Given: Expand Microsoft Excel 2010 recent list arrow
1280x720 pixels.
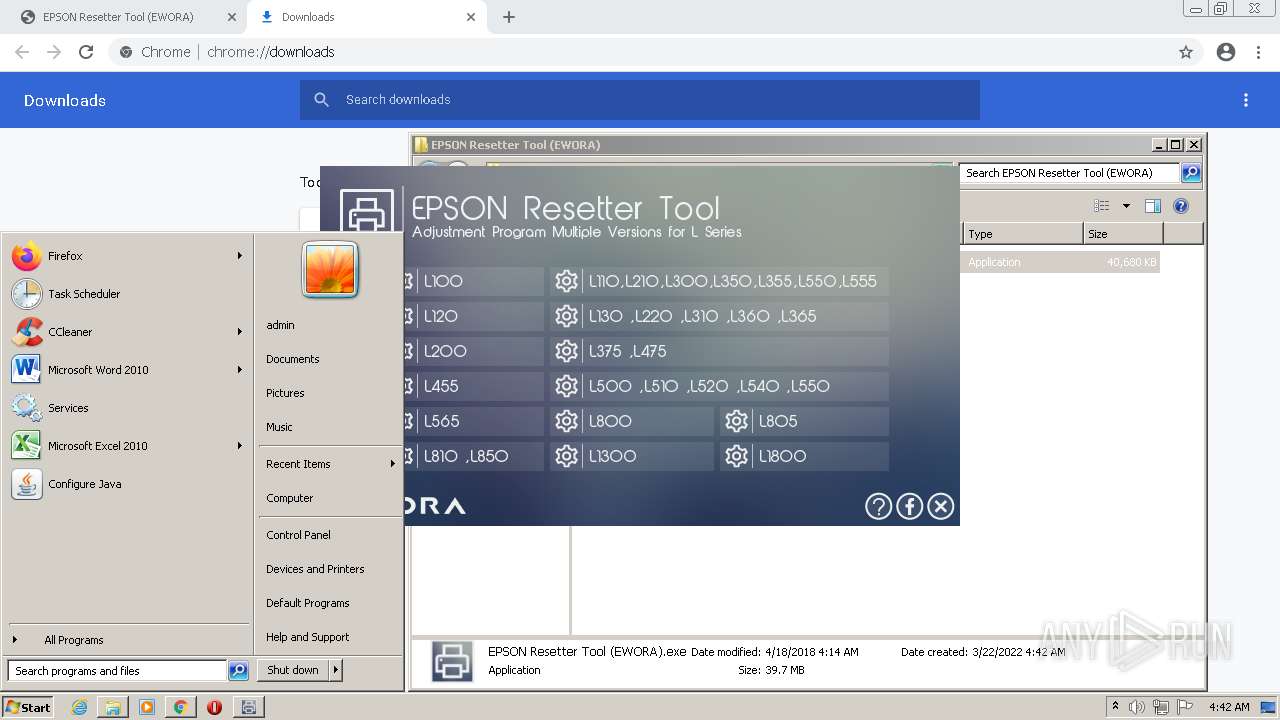Looking at the screenshot, I should click(x=239, y=446).
